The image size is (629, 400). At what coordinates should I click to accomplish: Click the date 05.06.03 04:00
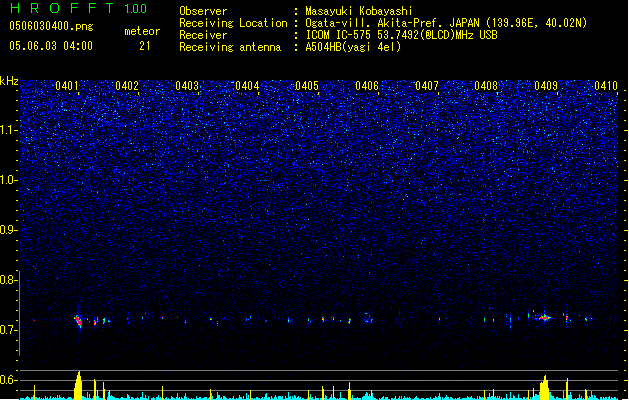(x=51, y=46)
